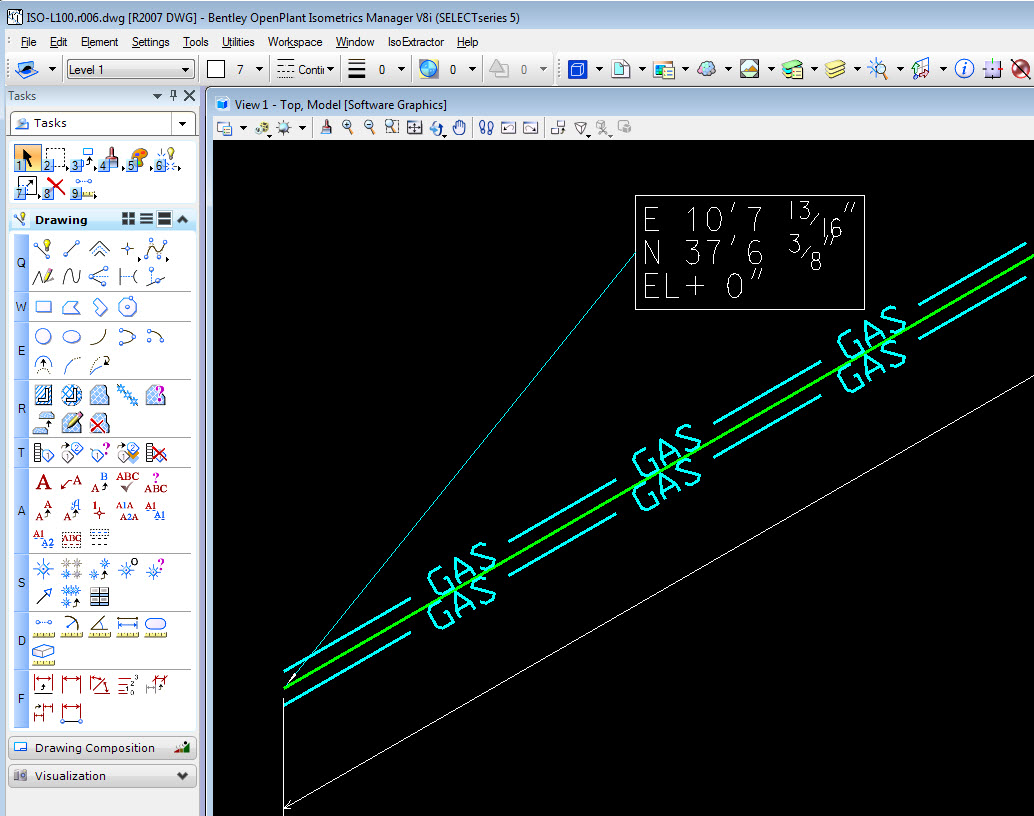Click the line weight preview bars

pyautogui.click(x=357, y=69)
